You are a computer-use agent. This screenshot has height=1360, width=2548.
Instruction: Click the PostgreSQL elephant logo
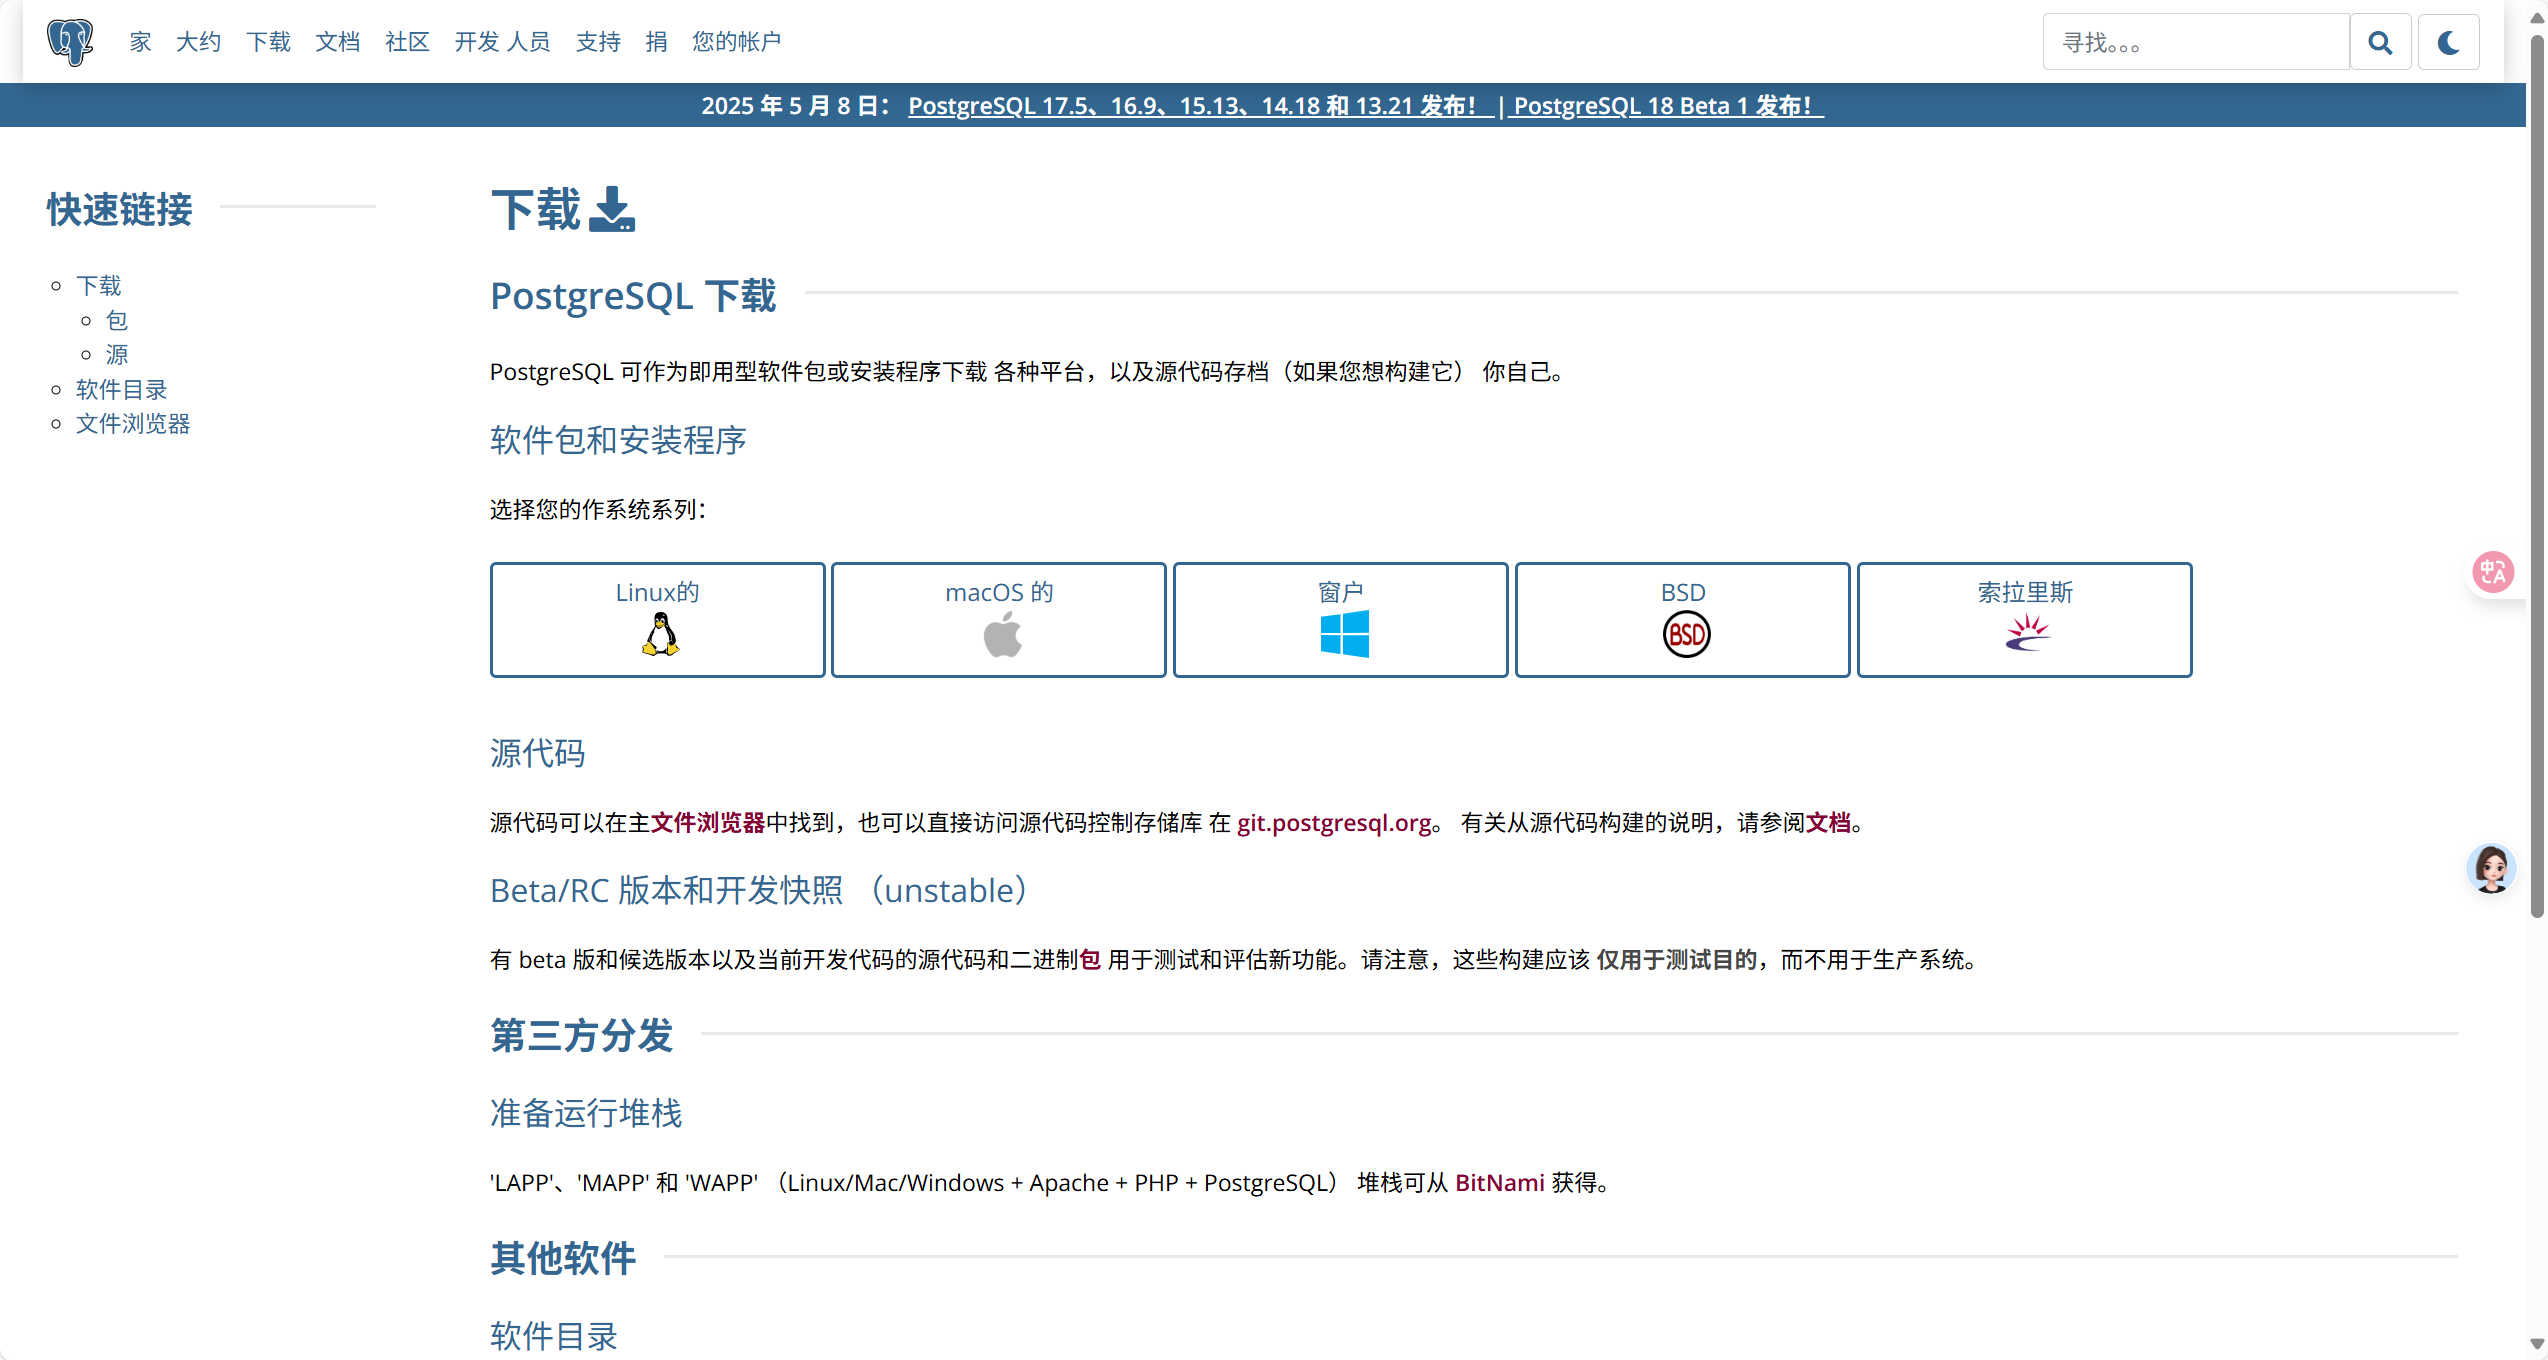coord(69,41)
